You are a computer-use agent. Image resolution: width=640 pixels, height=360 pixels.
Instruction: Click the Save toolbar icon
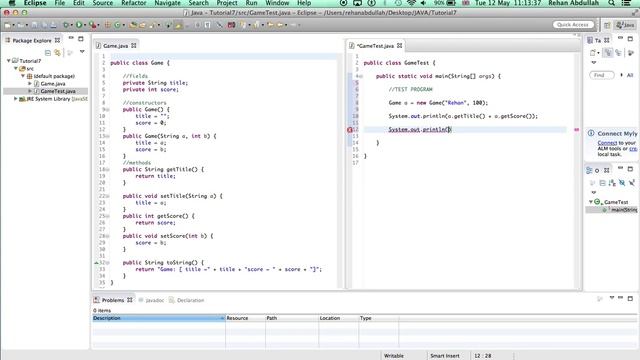click(35, 25)
